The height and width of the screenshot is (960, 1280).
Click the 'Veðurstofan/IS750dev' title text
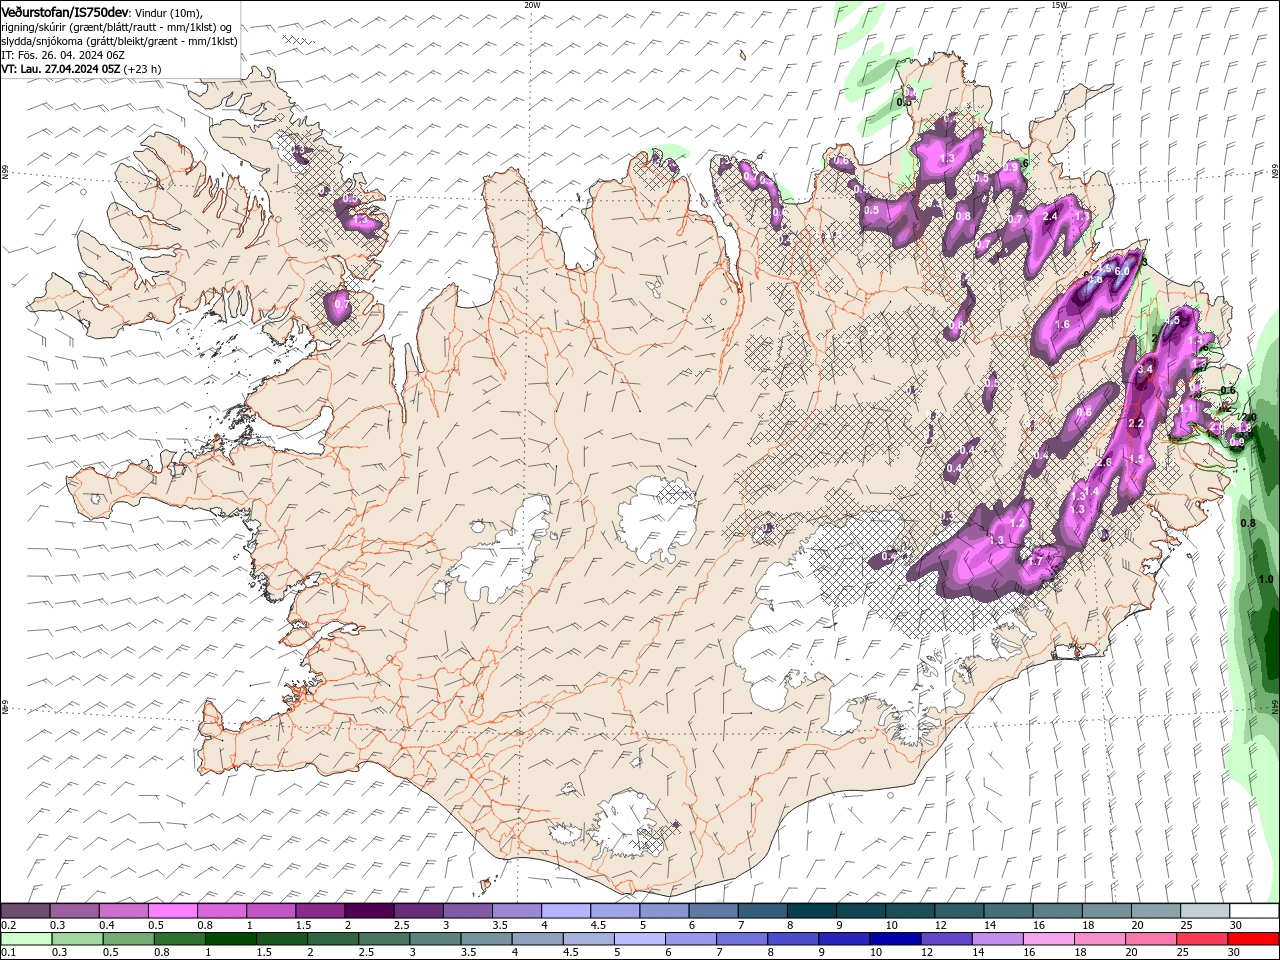(65, 12)
